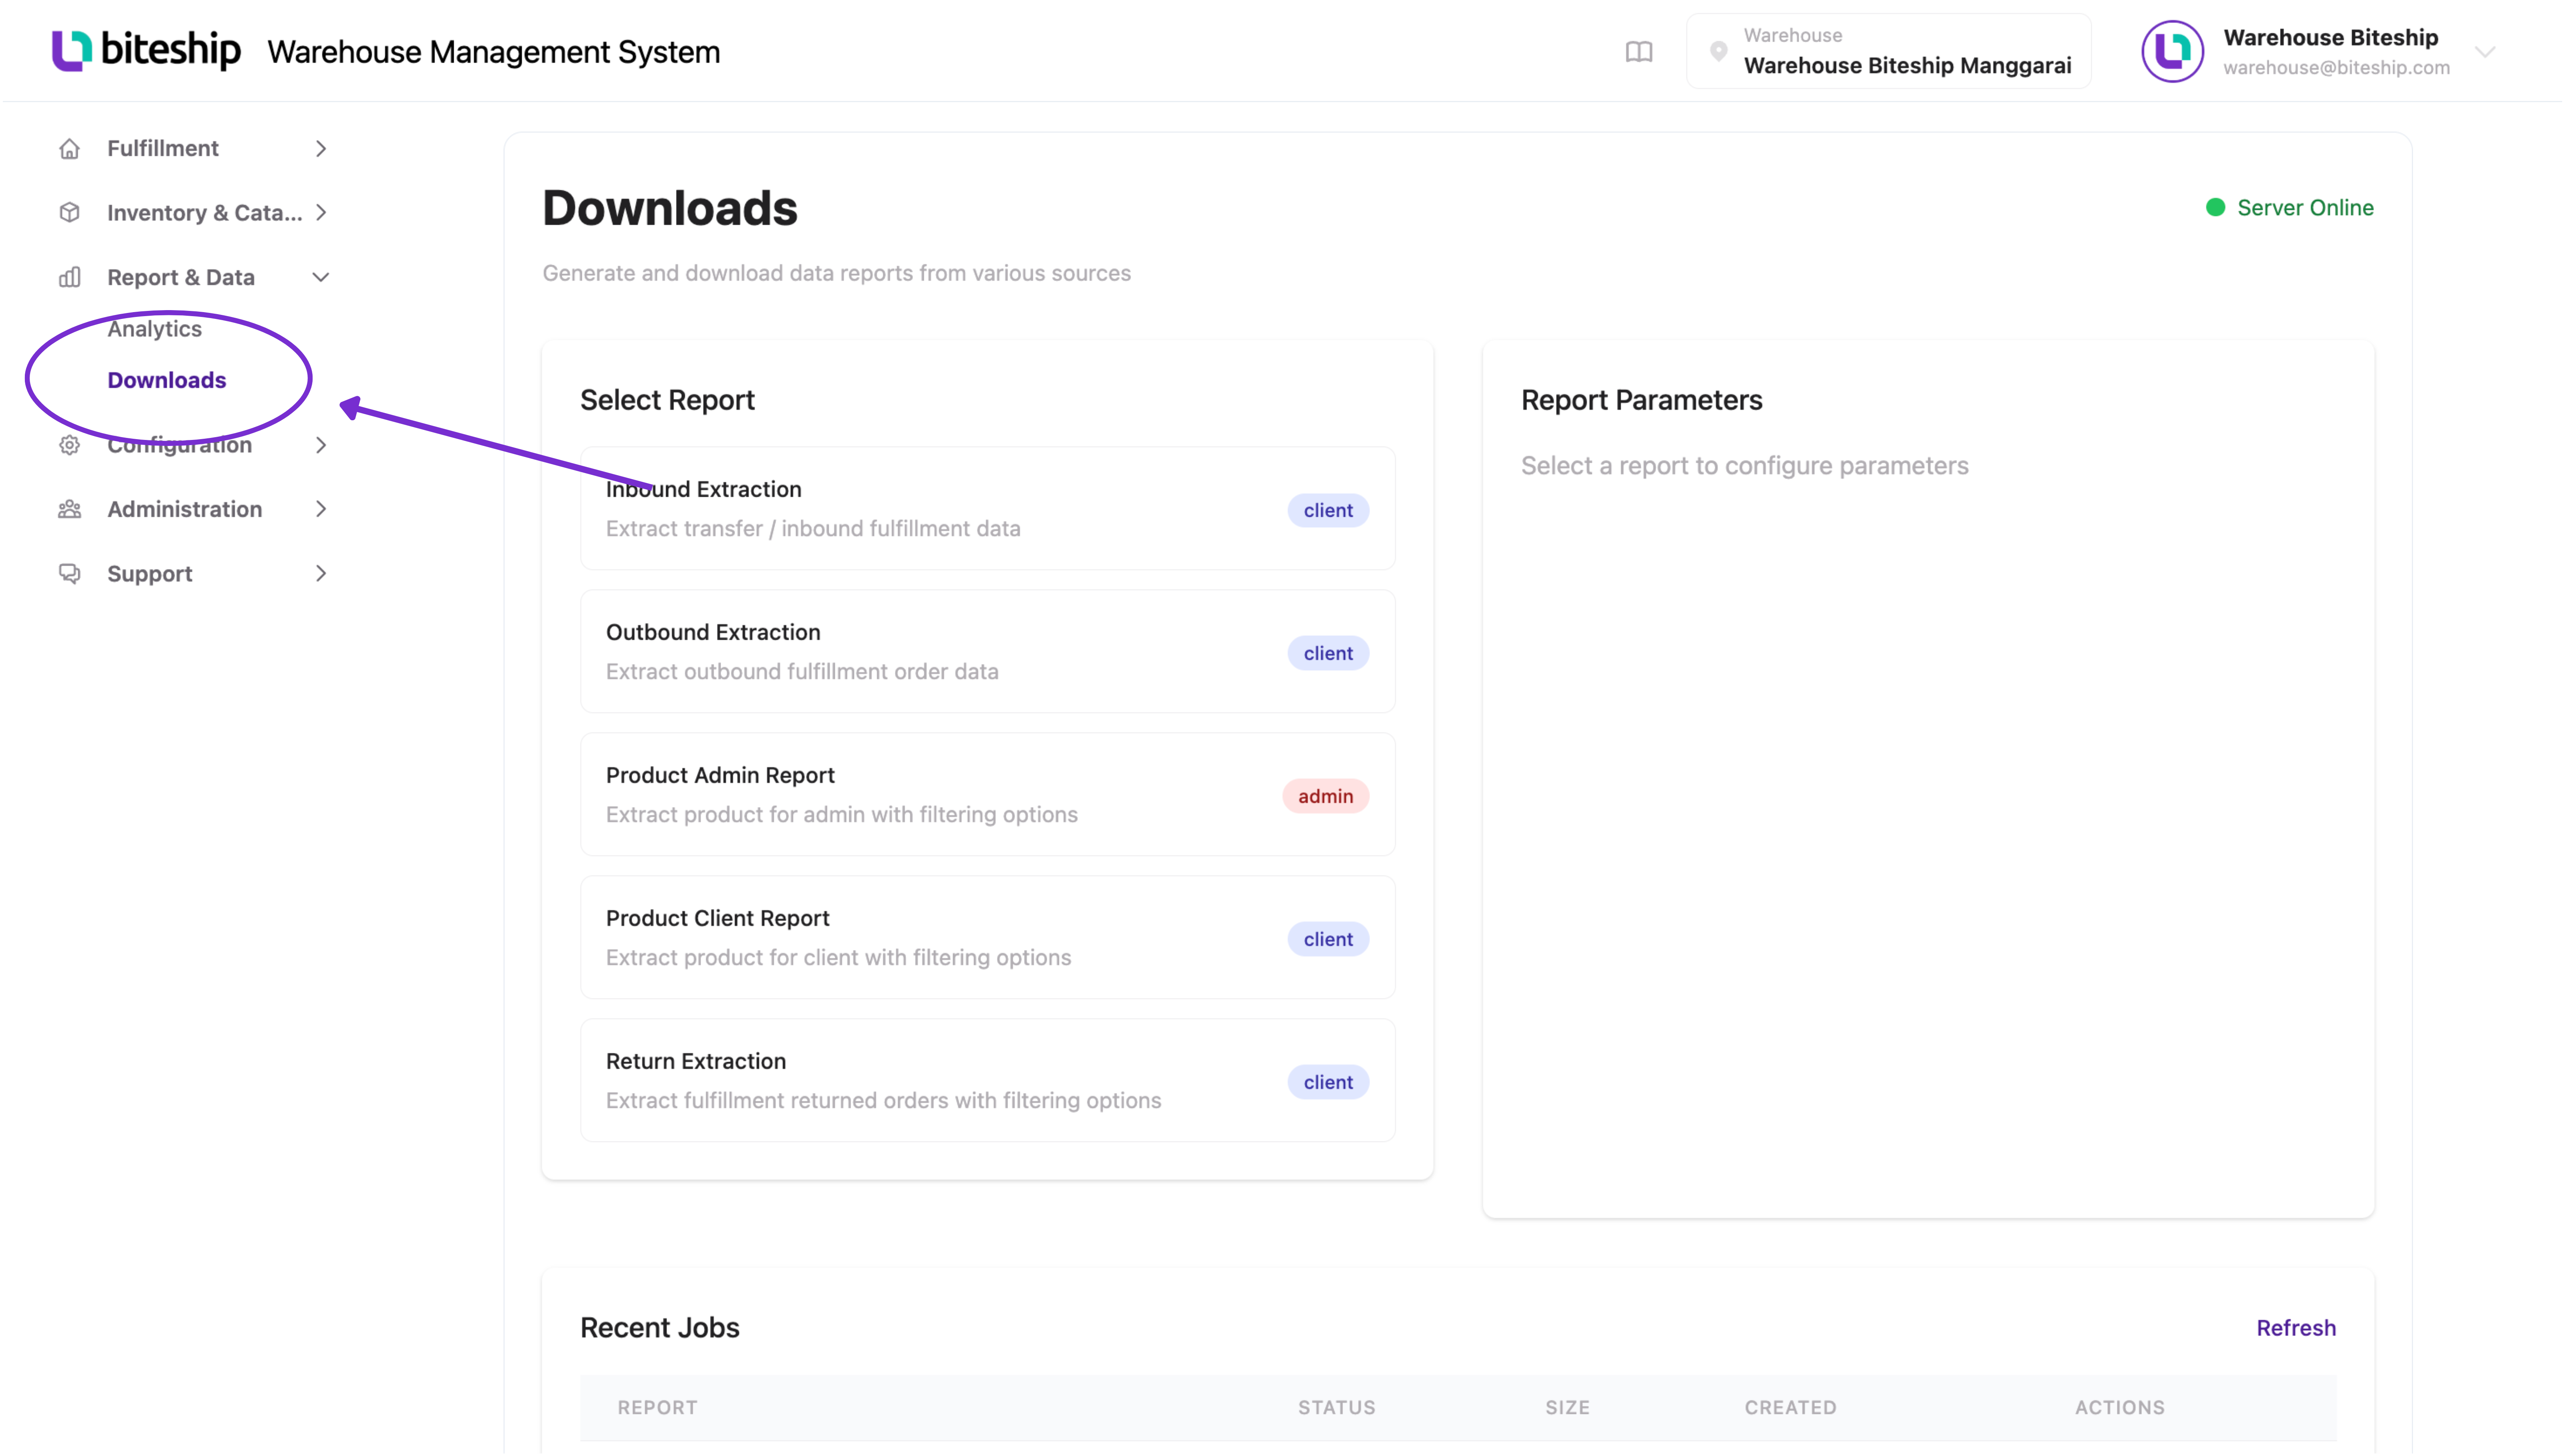The width and height of the screenshot is (2565, 1456).
Task: Click the Biteship logo
Action: [146, 50]
